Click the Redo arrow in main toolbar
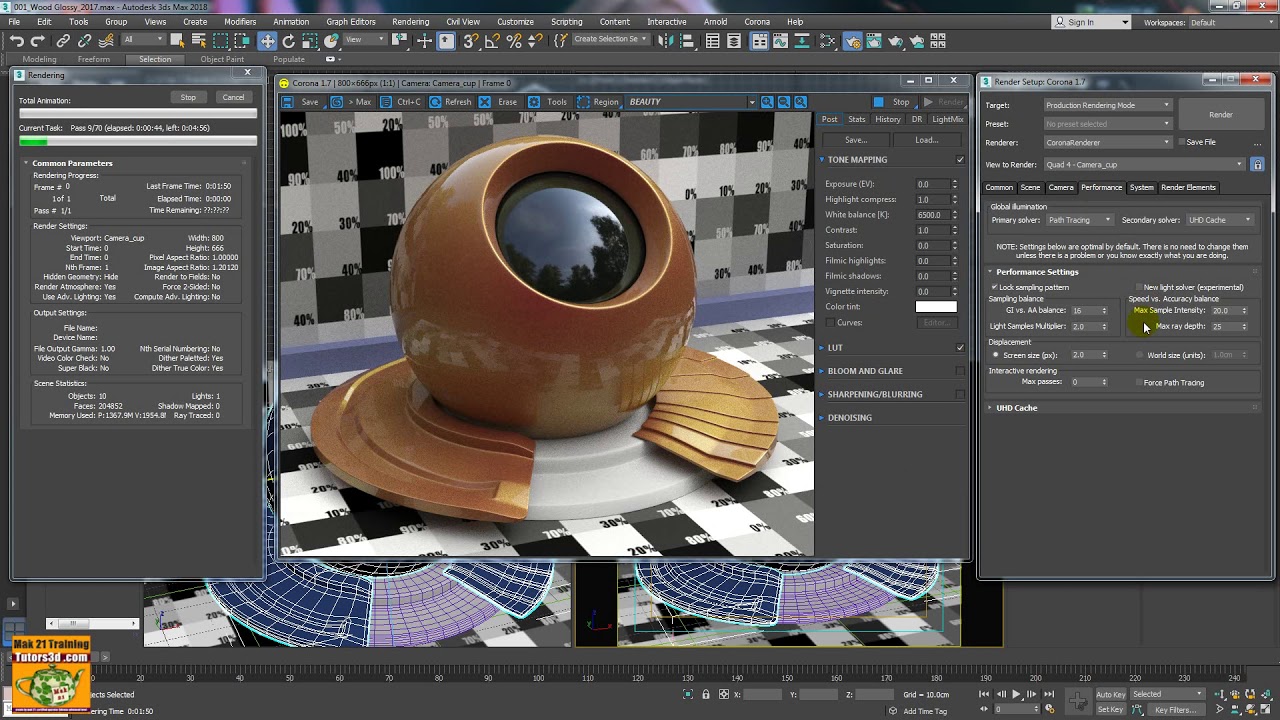Image resolution: width=1280 pixels, height=720 pixels. pos(38,41)
